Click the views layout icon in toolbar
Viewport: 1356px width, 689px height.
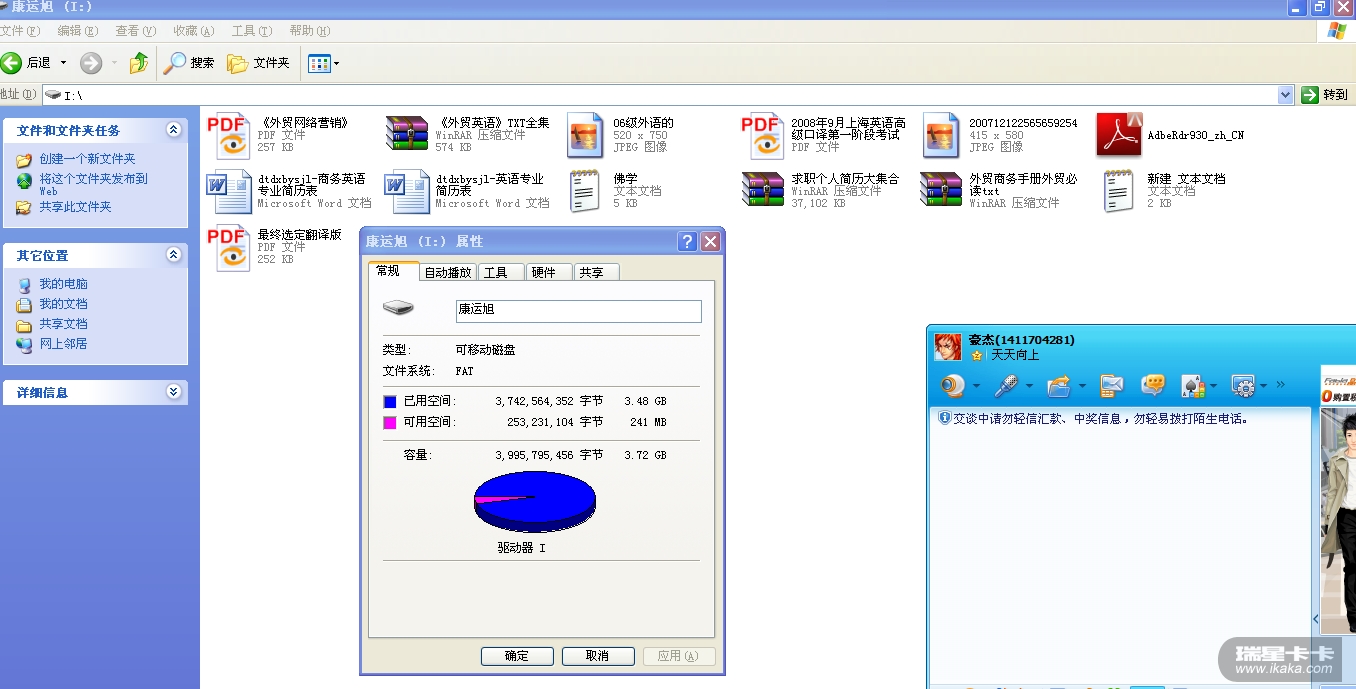click(319, 64)
